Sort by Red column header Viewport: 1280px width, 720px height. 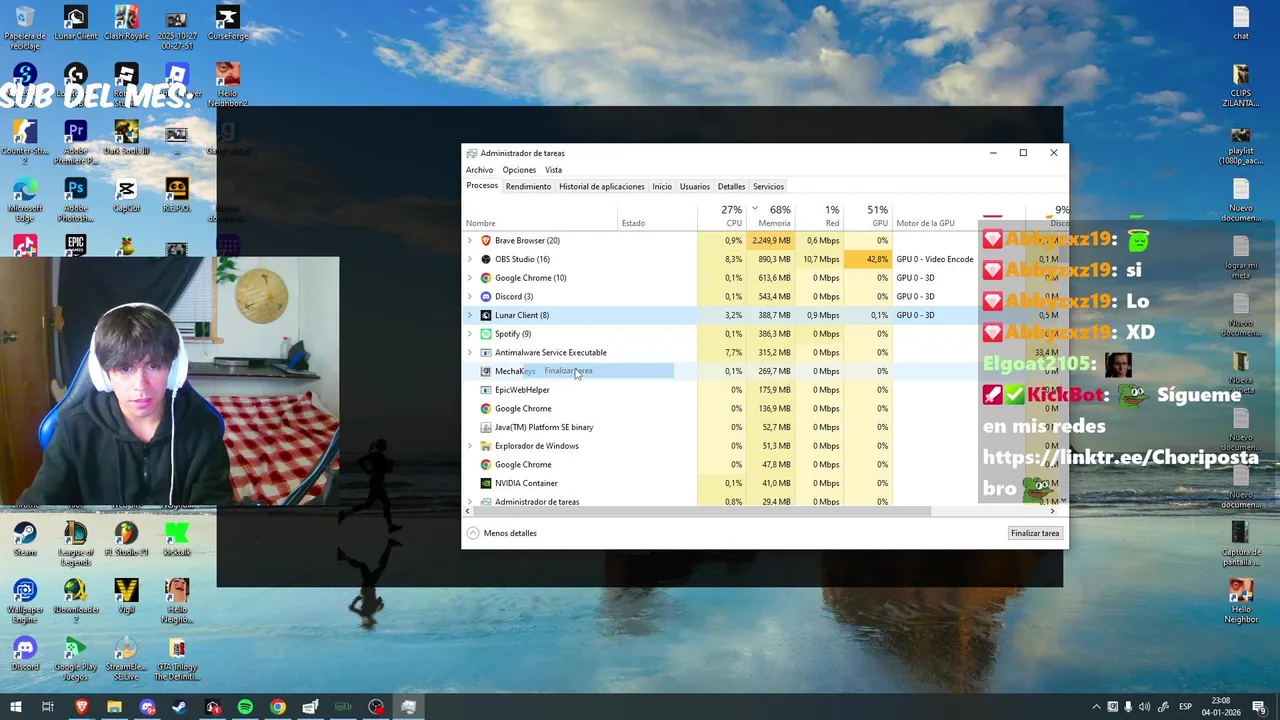819,216
